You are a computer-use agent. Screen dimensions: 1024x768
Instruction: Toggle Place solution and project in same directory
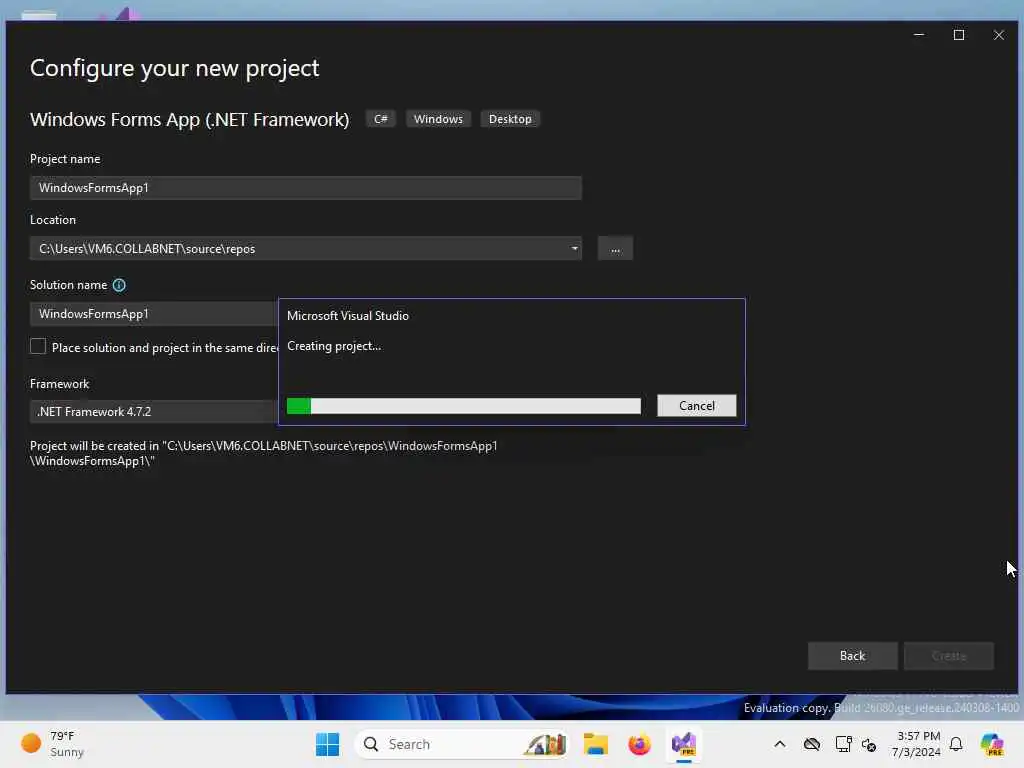pos(38,347)
